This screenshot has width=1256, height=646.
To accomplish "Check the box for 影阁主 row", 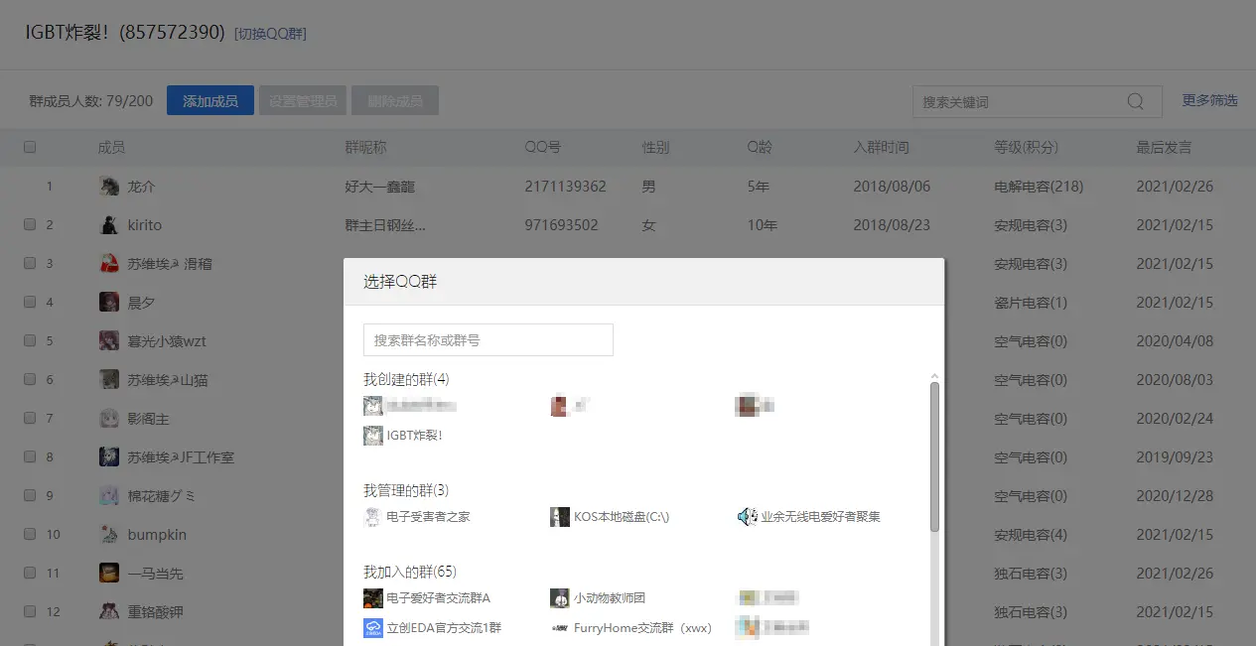I will (30, 418).
